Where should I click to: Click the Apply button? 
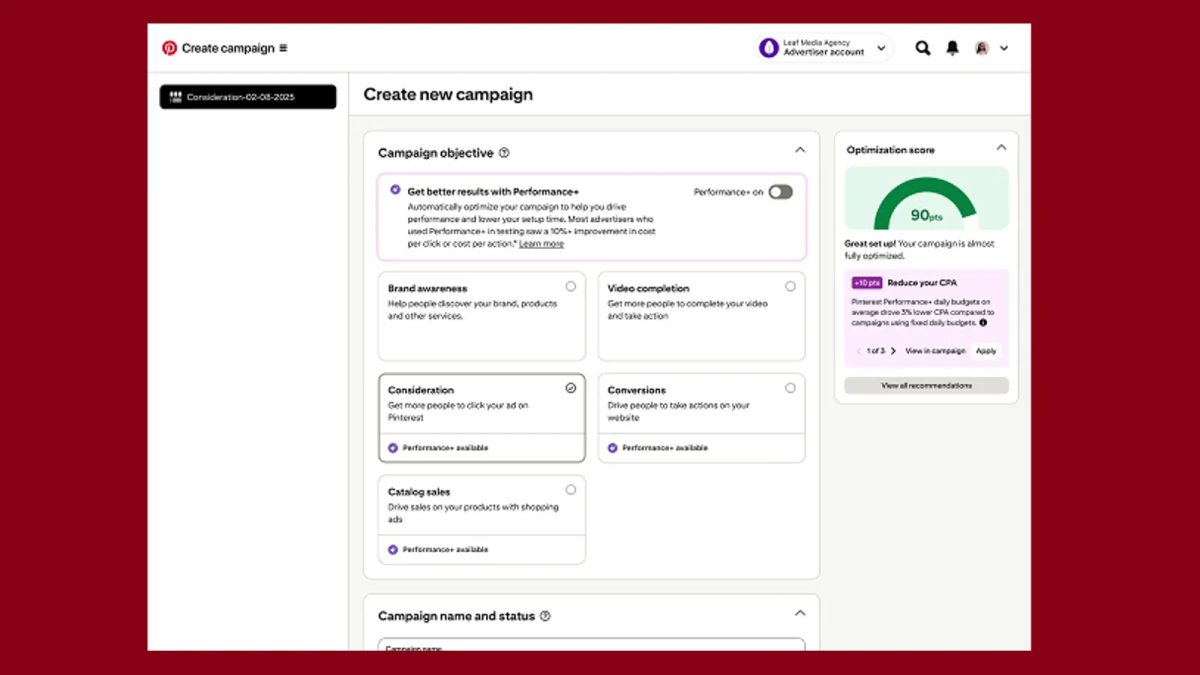(986, 351)
